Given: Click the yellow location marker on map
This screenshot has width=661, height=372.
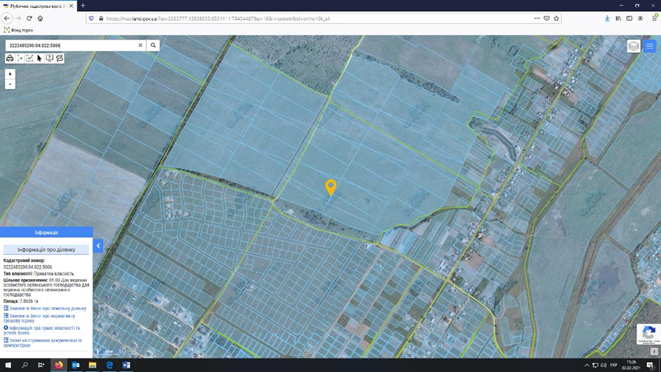Looking at the screenshot, I should (x=331, y=187).
